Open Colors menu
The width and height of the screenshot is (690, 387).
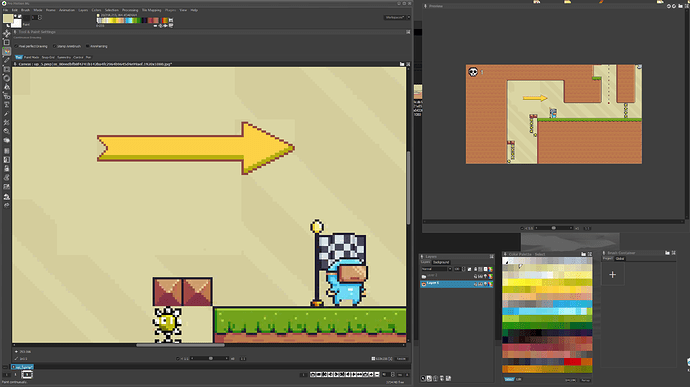coord(96,10)
